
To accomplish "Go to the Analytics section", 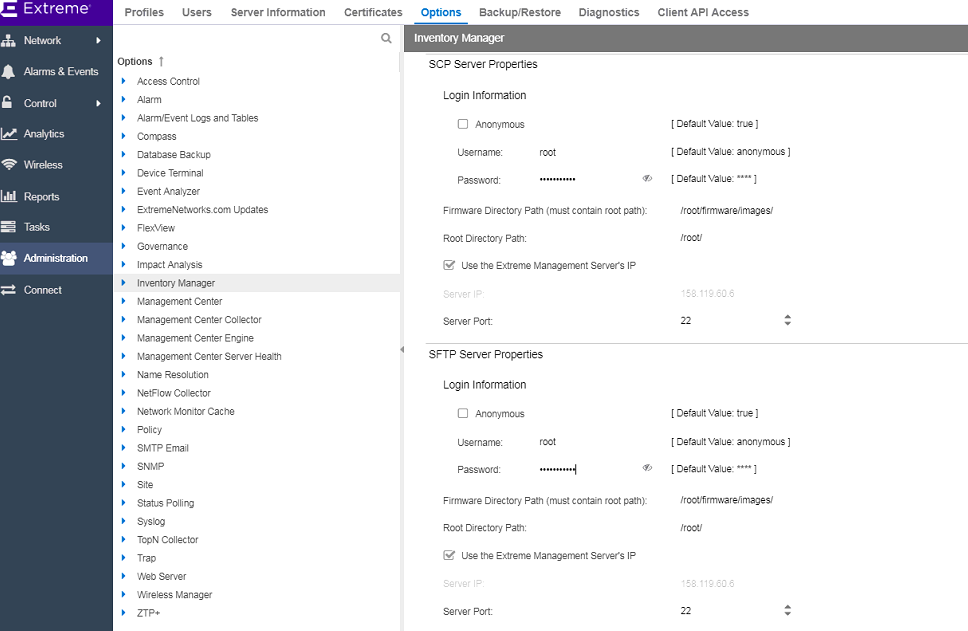I will (56, 134).
